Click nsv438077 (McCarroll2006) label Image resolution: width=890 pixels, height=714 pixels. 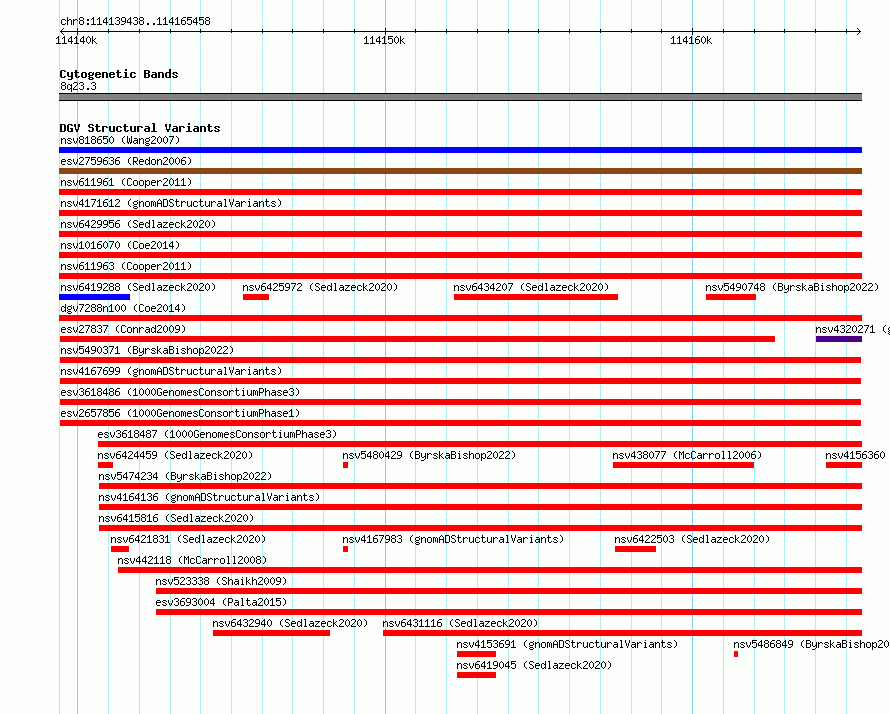coord(687,455)
